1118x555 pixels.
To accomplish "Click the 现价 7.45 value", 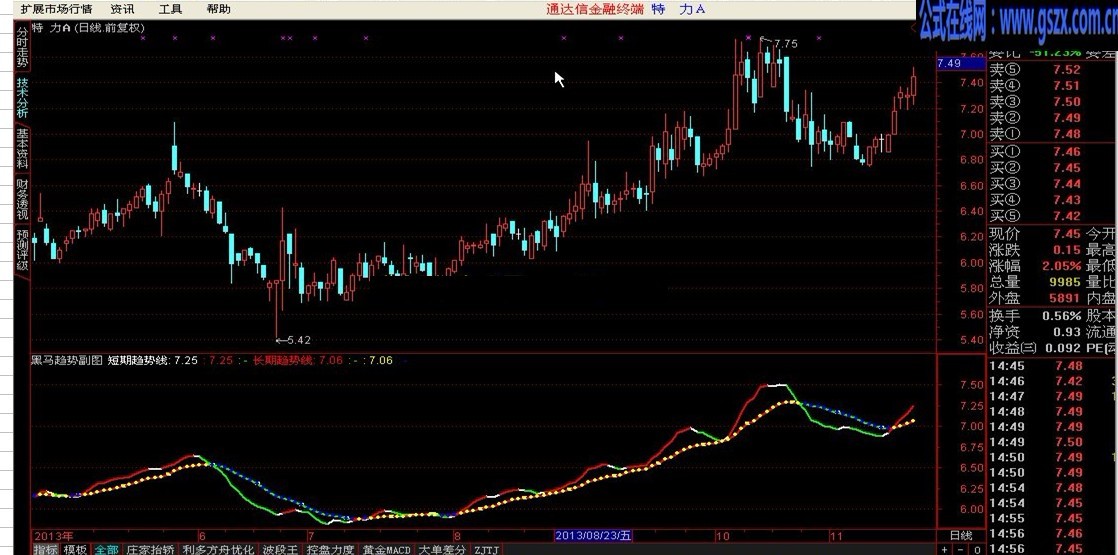I will click(x=1067, y=234).
